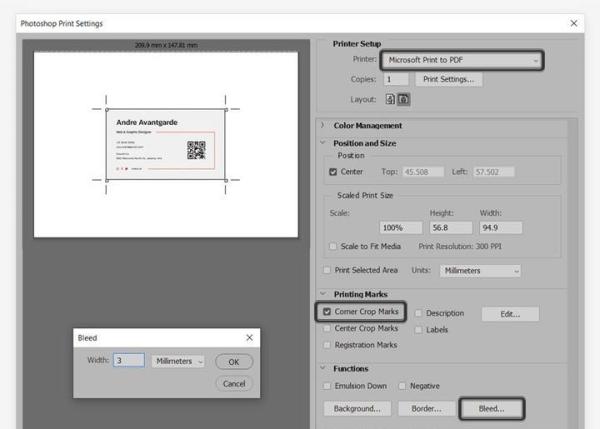Collapse the Functions section
Image resolution: width=600 pixels, height=429 pixels.
point(323,368)
